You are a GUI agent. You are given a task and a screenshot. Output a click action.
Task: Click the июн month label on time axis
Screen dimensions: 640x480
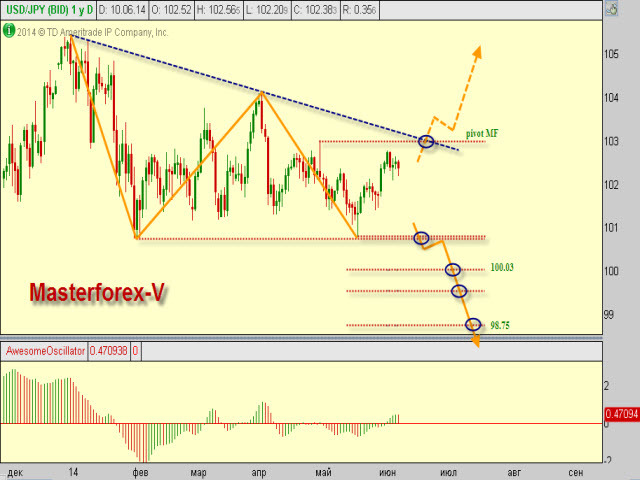[x=387, y=473]
